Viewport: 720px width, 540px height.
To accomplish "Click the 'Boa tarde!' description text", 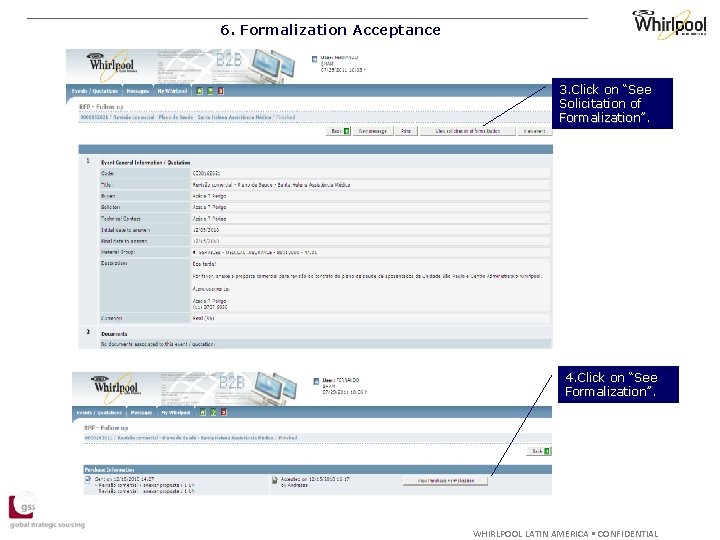I will coord(204,264).
